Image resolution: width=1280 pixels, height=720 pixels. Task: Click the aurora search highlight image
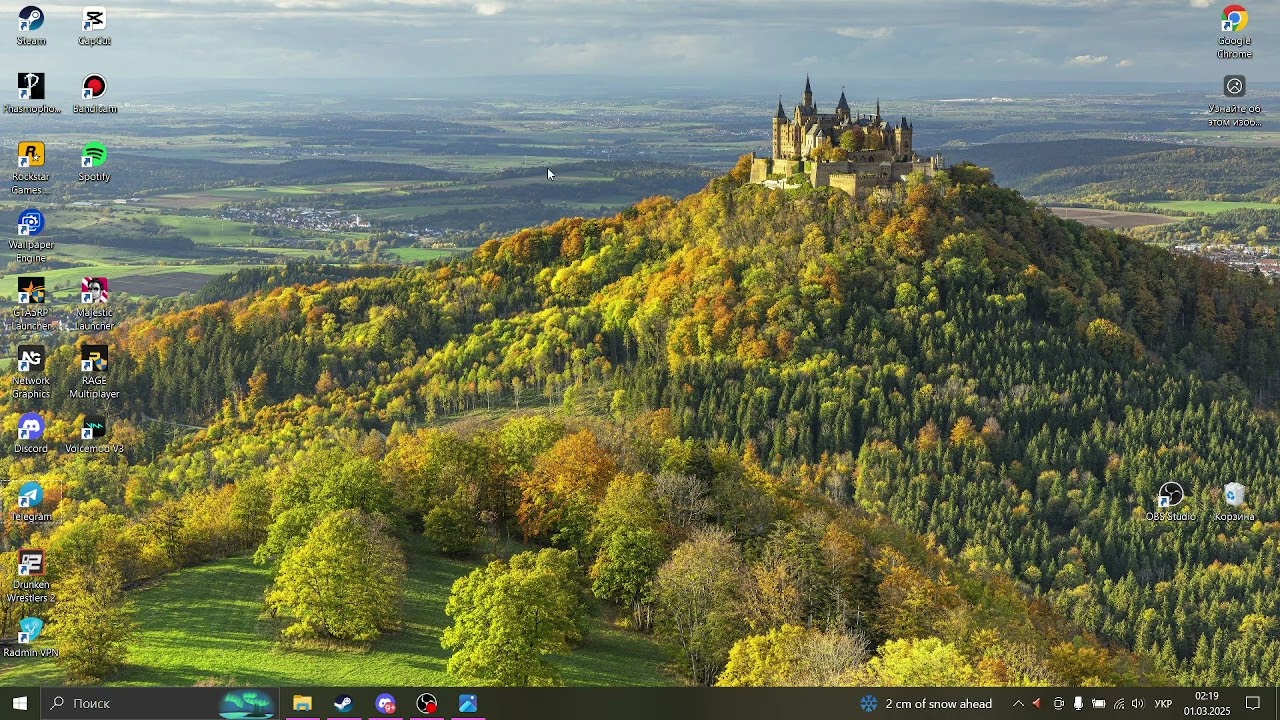(x=246, y=703)
